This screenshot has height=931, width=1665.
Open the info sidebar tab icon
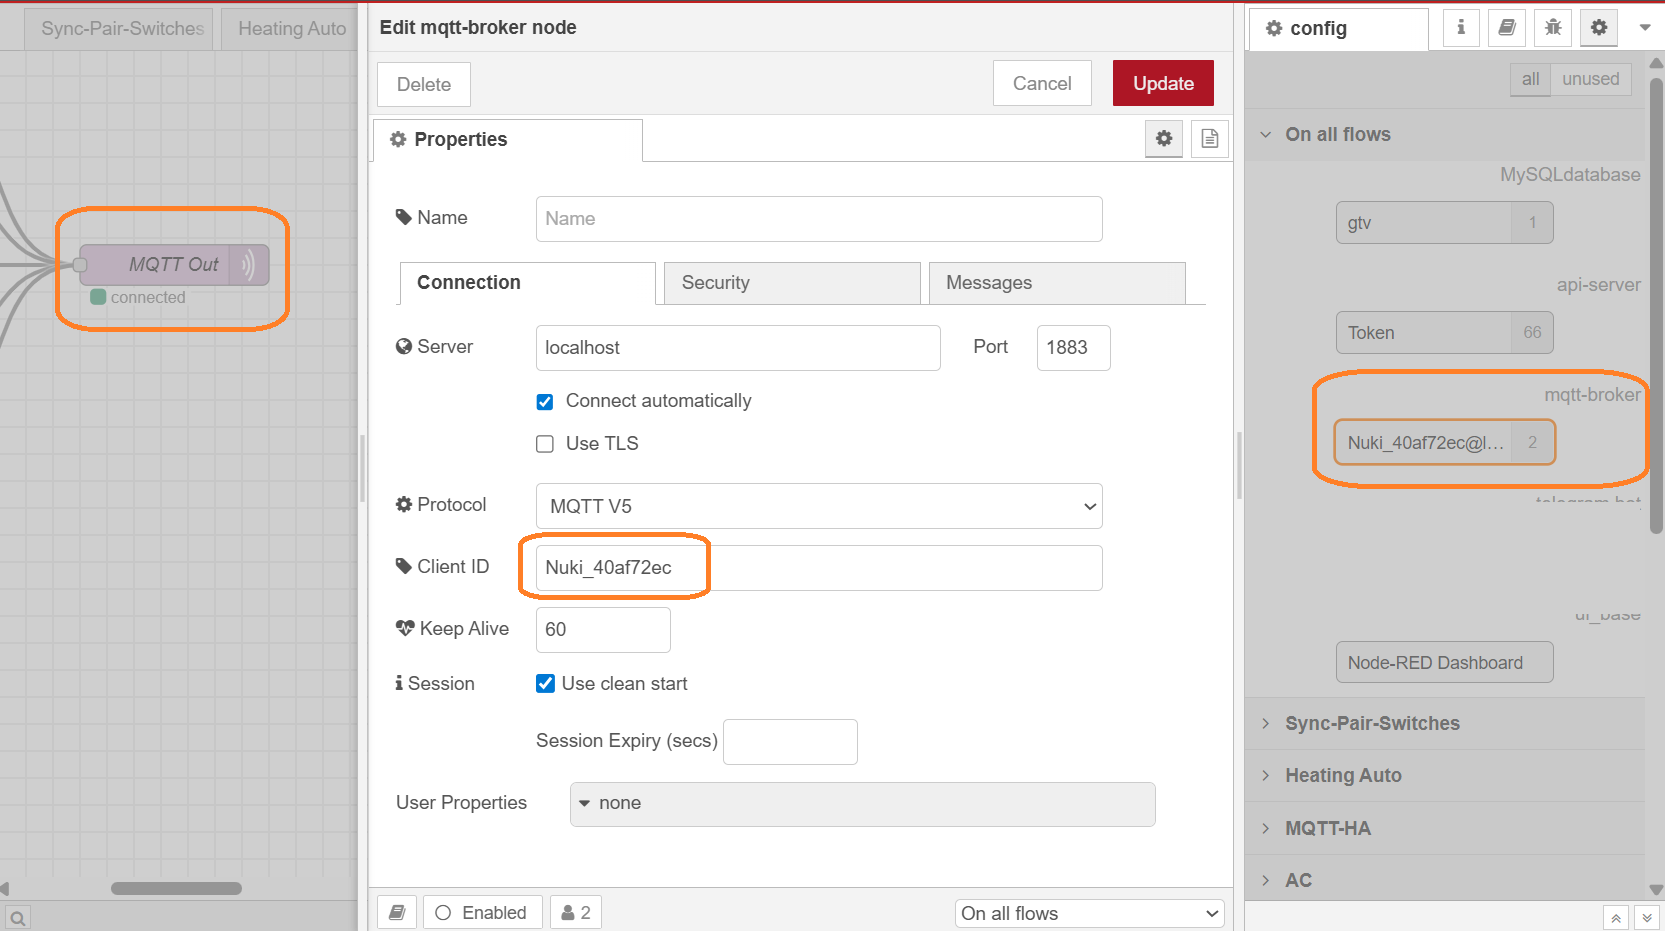point(1461,28)
